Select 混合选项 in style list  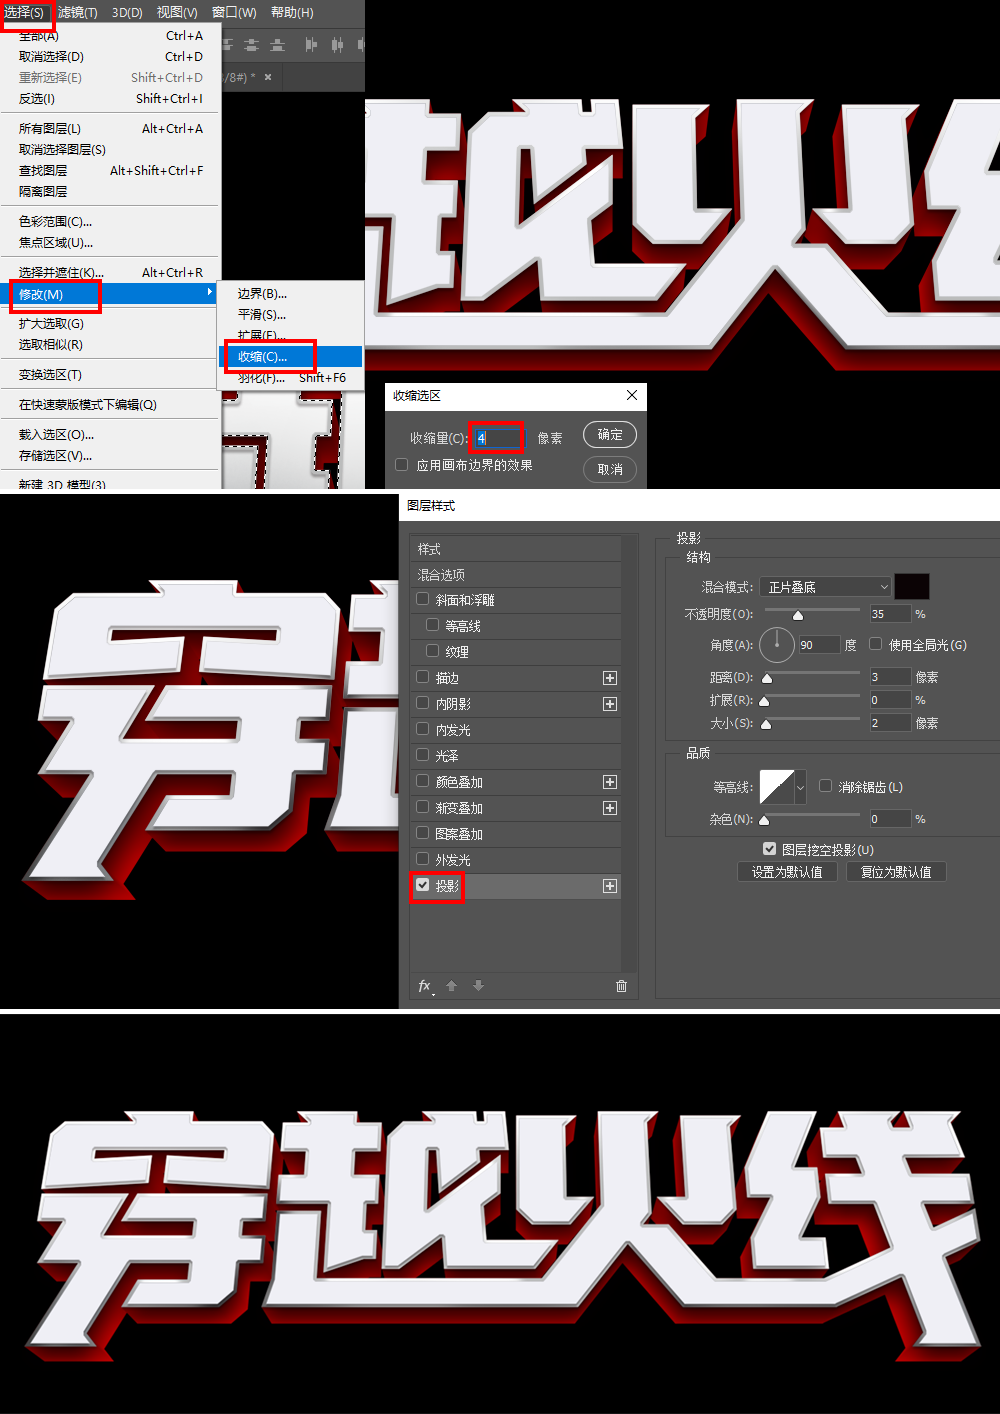(x=515, y=575)
